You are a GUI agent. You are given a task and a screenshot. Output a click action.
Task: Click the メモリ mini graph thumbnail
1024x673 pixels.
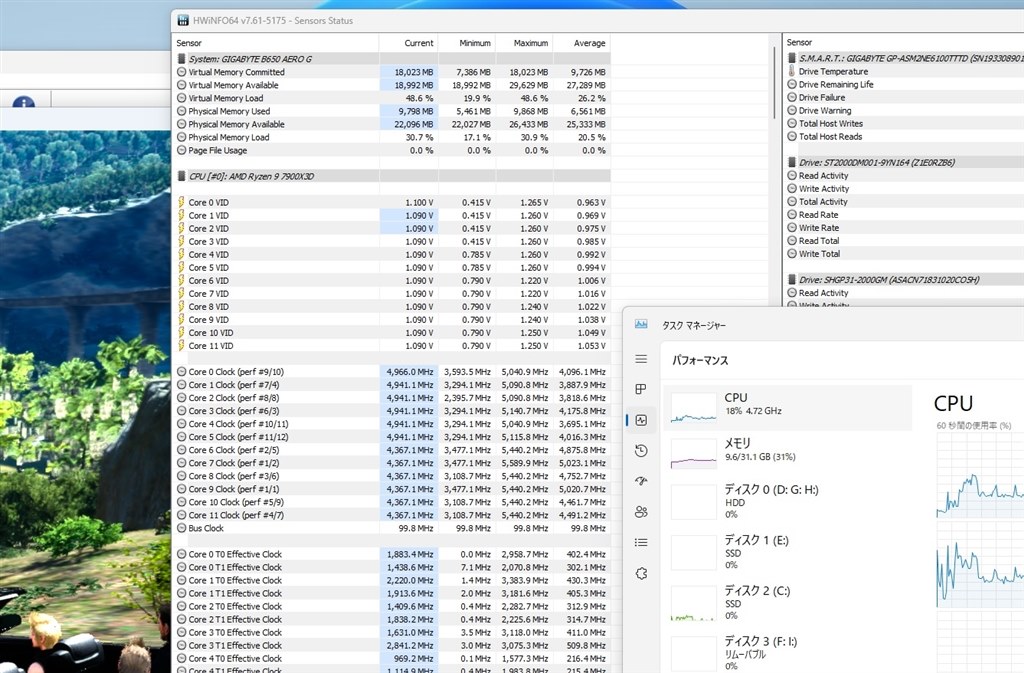tap(694, 454)
